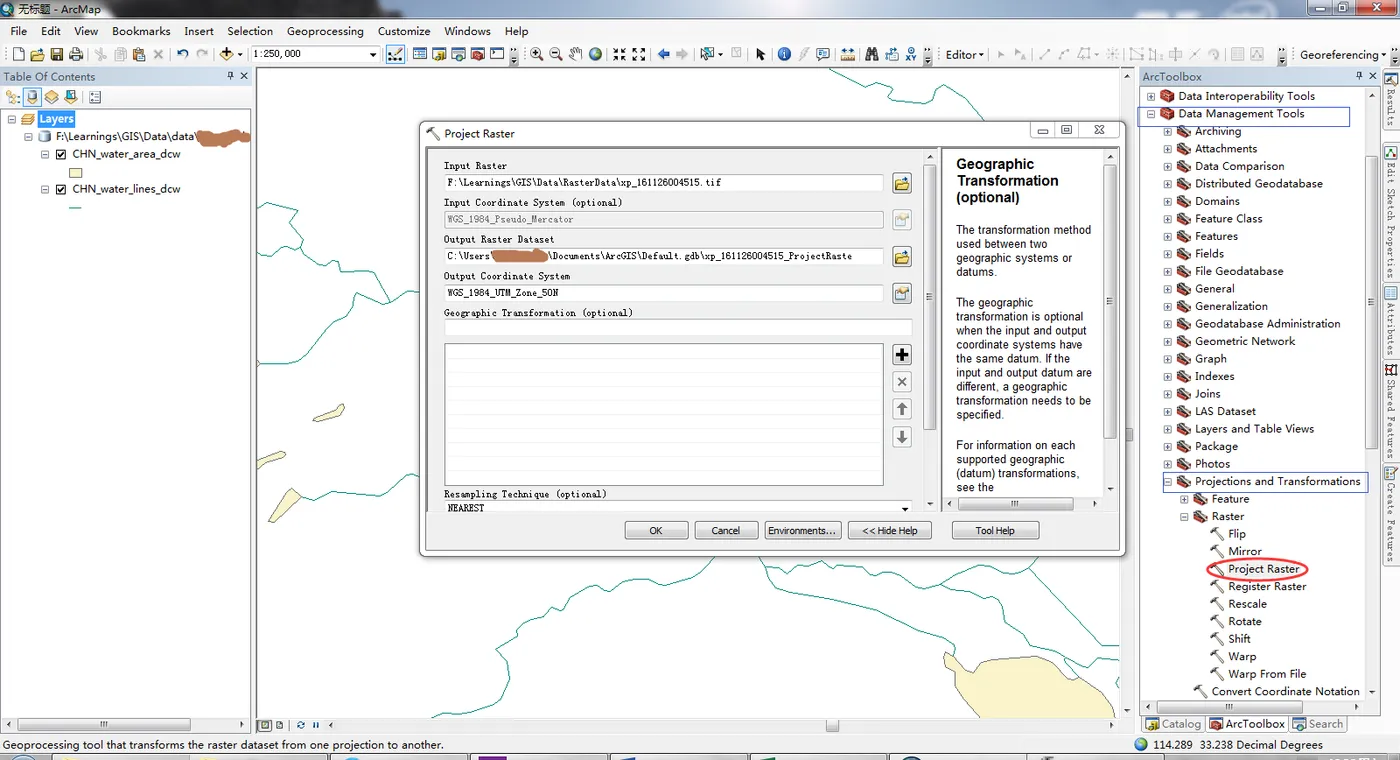Undo the last action in the toolbar
Viewport: 1400px width, 760px height.
coord(182,54)
